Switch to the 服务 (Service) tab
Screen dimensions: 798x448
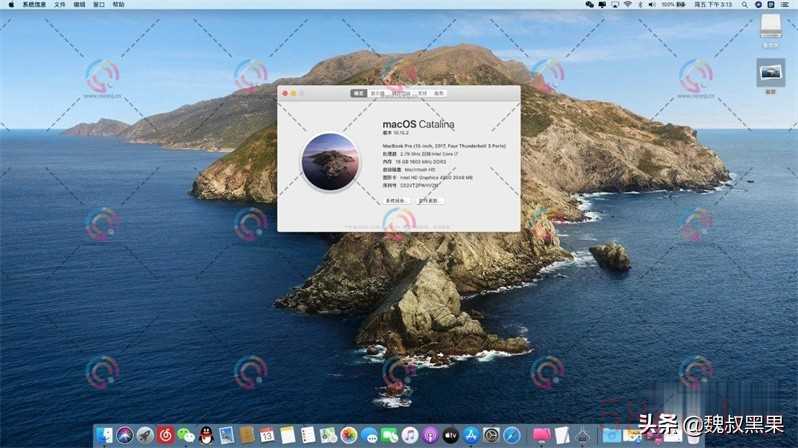(439, 93)
